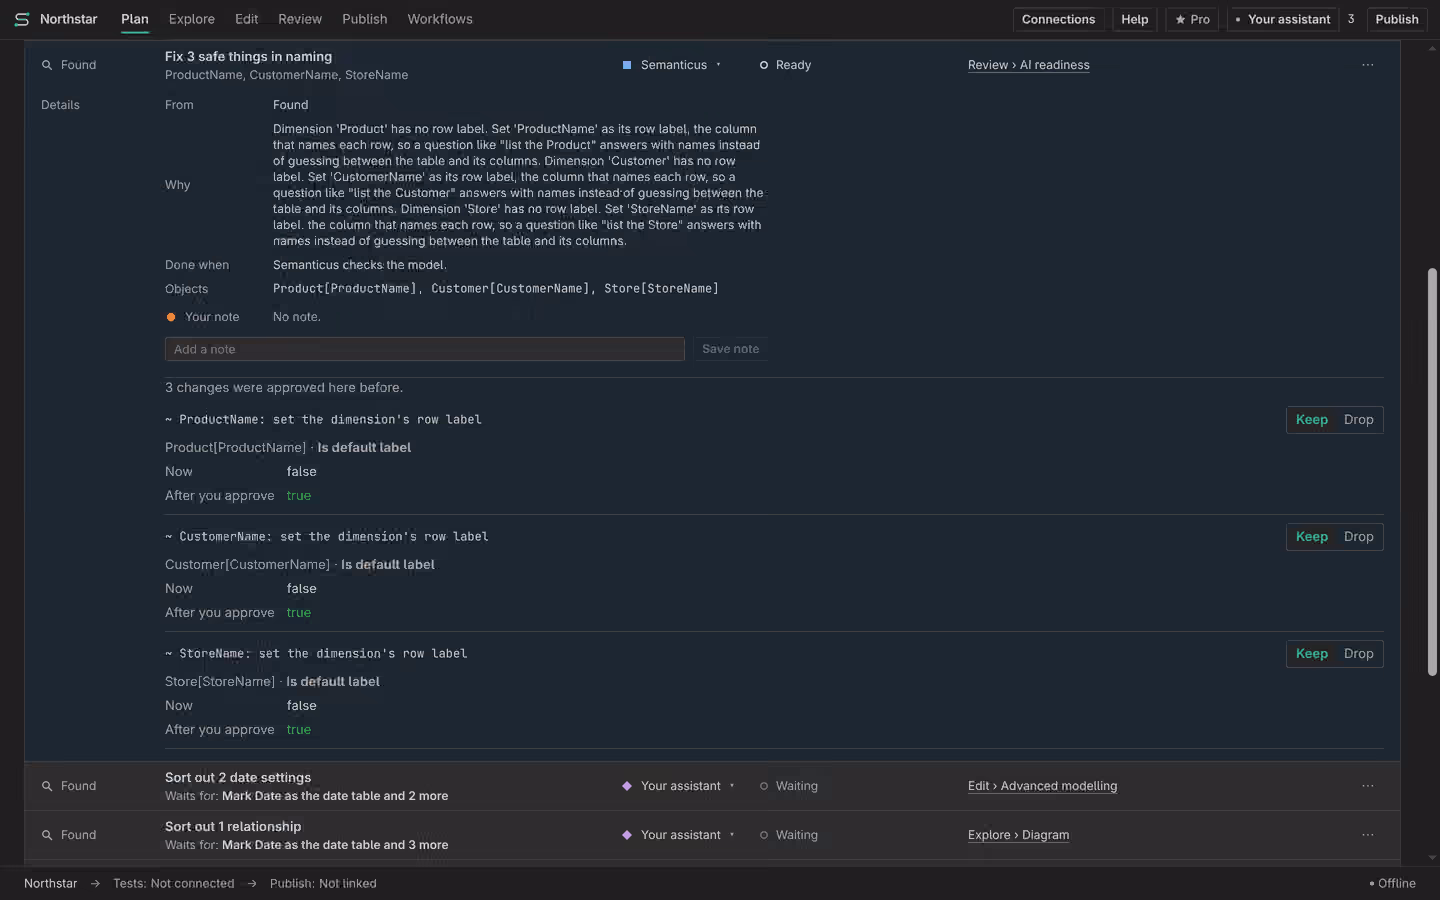
Task: Click the magnifier icon beside naming Found row
Action: pyautogui.click(x=47, y=65)
